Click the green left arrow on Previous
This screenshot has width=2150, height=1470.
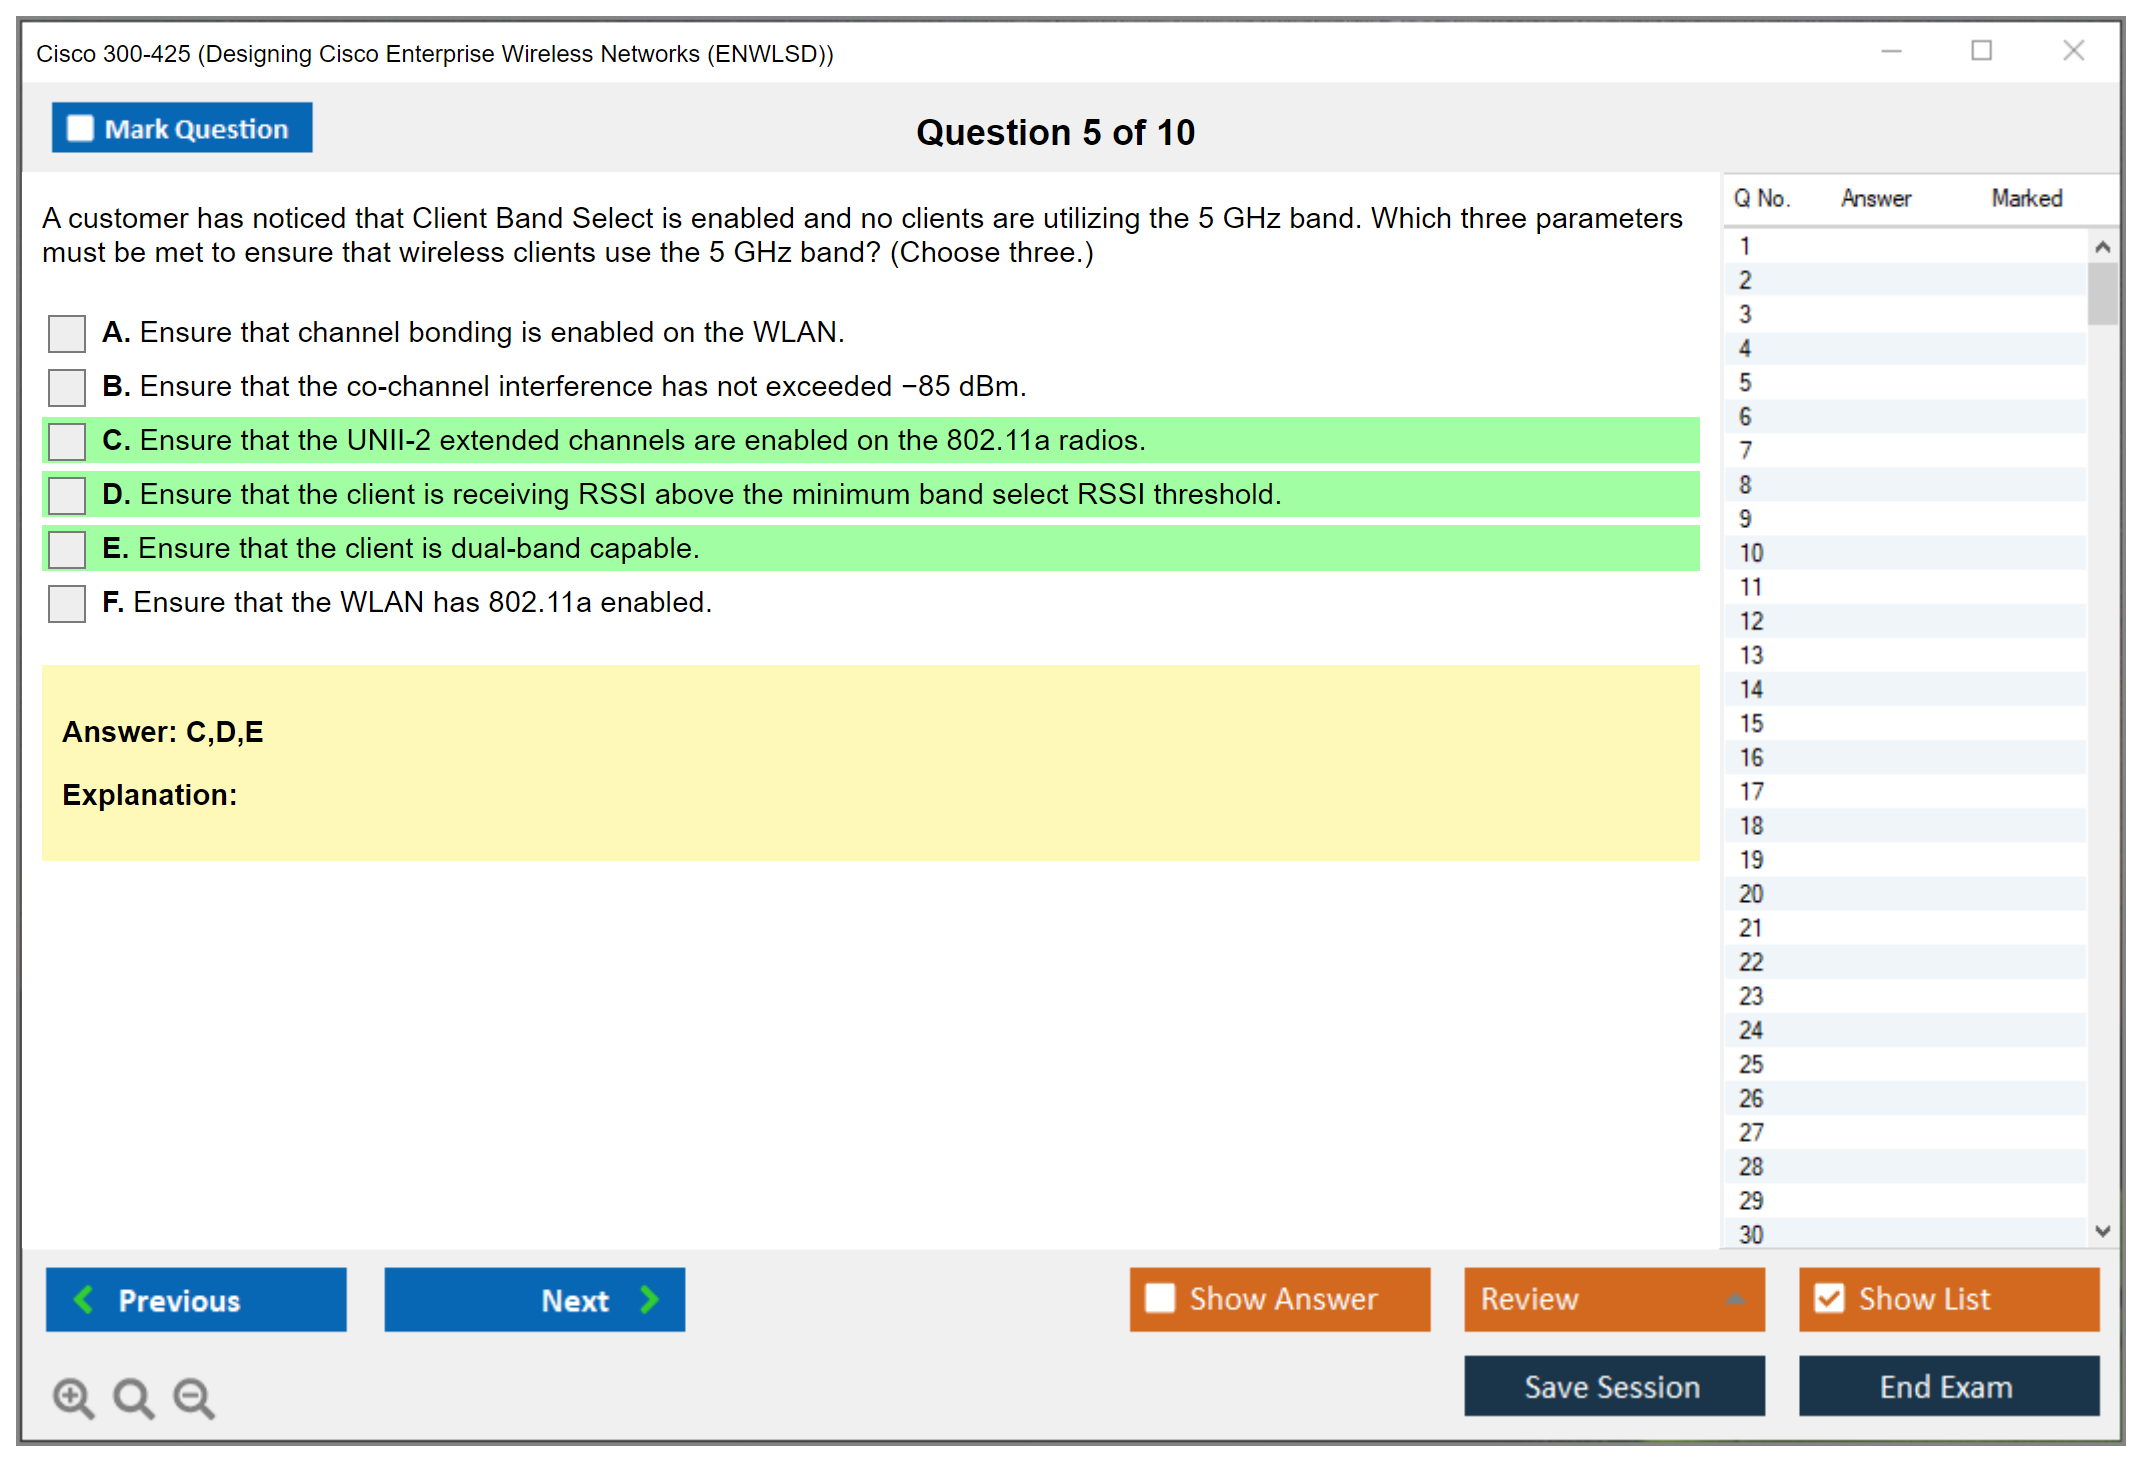tap(84, 1299)
